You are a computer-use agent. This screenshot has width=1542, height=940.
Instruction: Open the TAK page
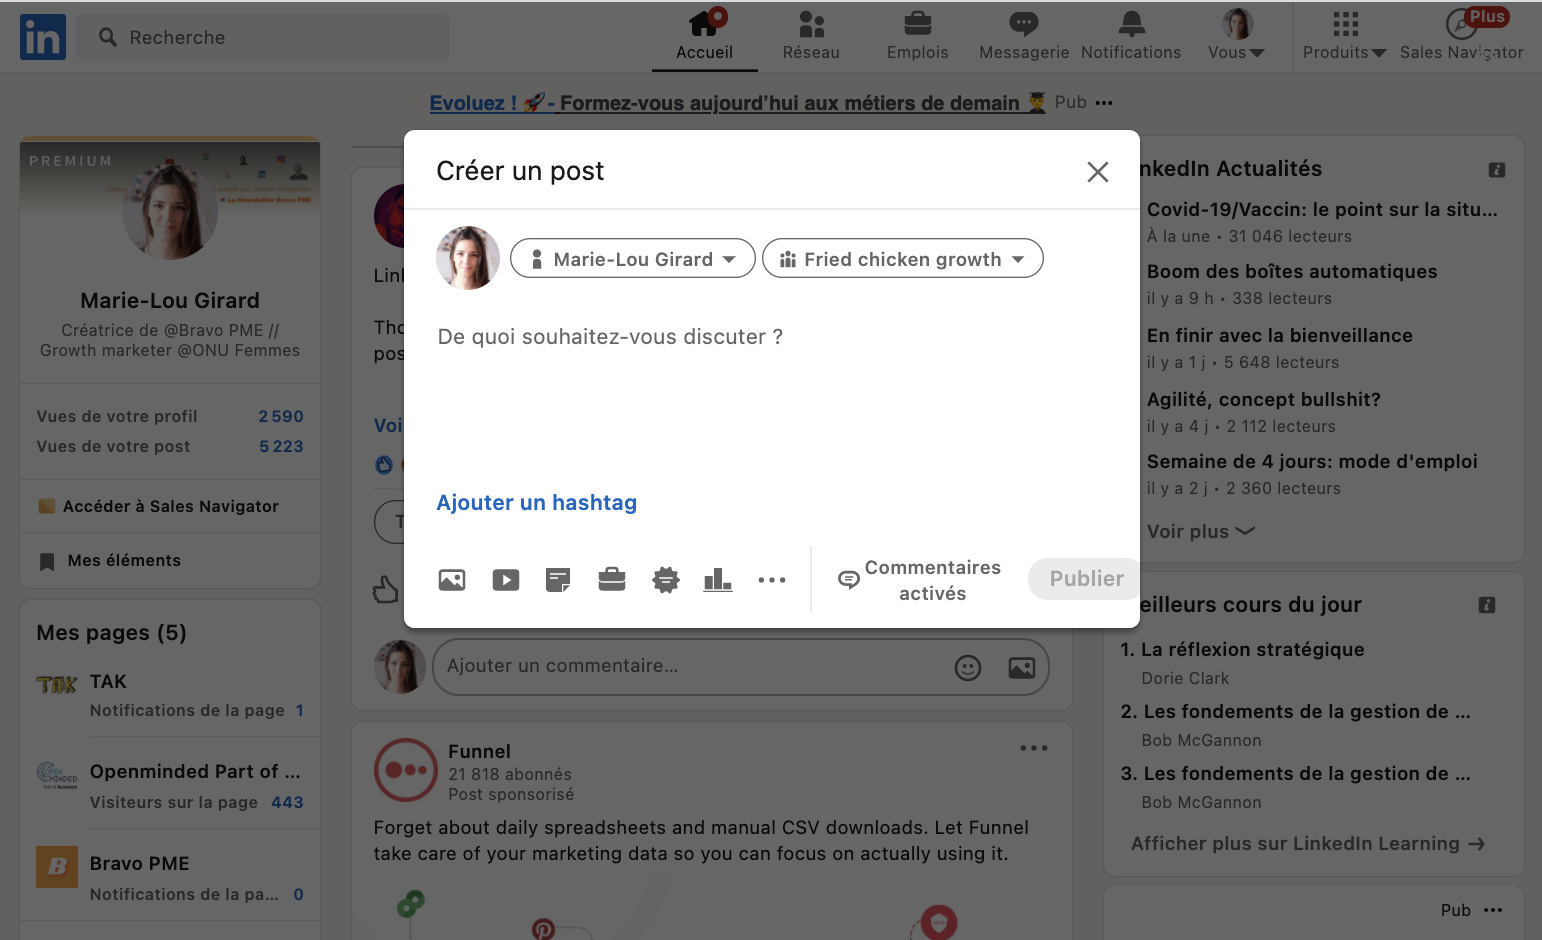click(x=108, y=682)
